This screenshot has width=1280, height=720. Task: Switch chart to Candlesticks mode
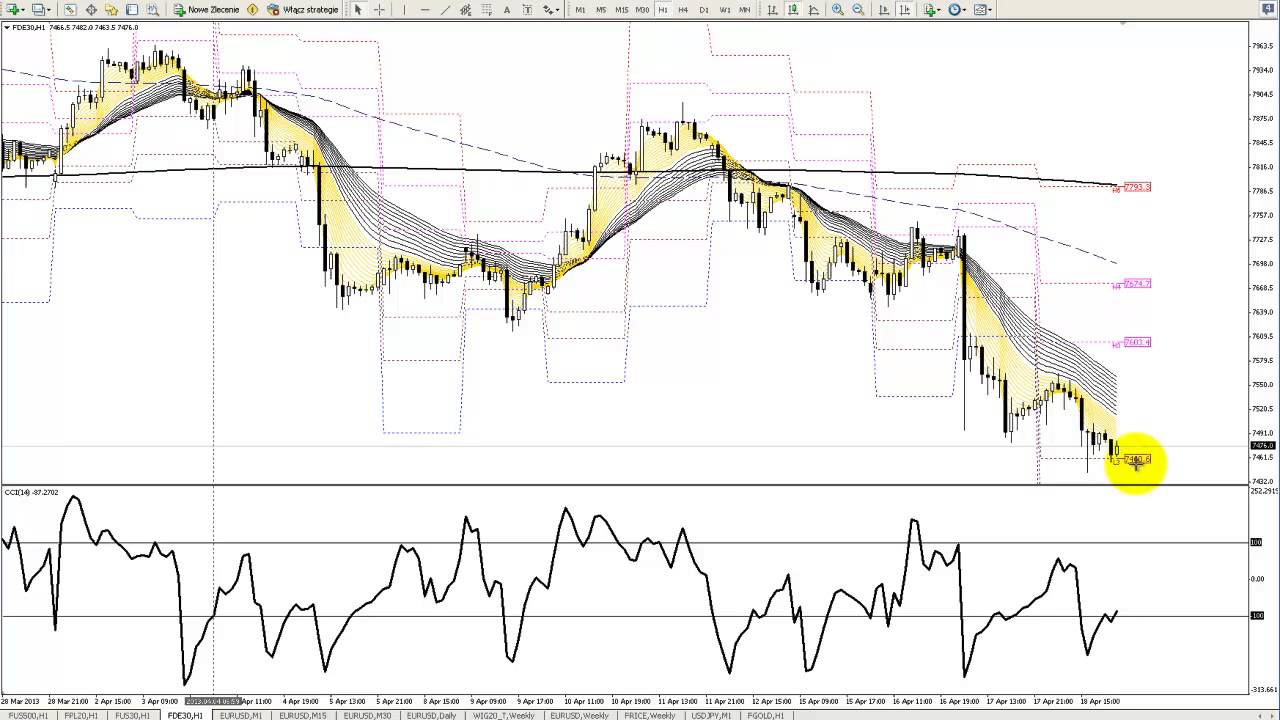793,9
